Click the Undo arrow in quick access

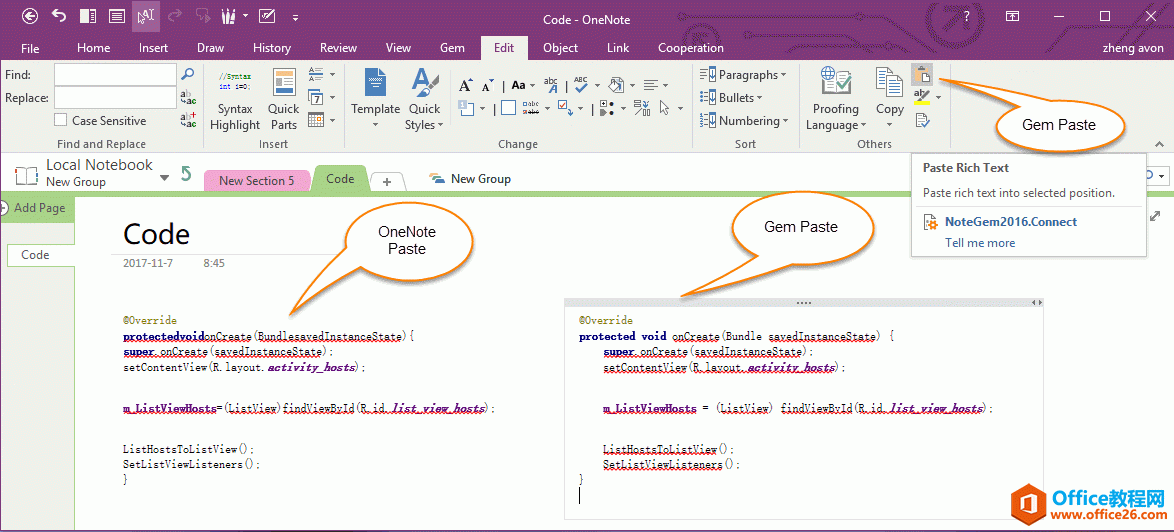coord(59,16)
